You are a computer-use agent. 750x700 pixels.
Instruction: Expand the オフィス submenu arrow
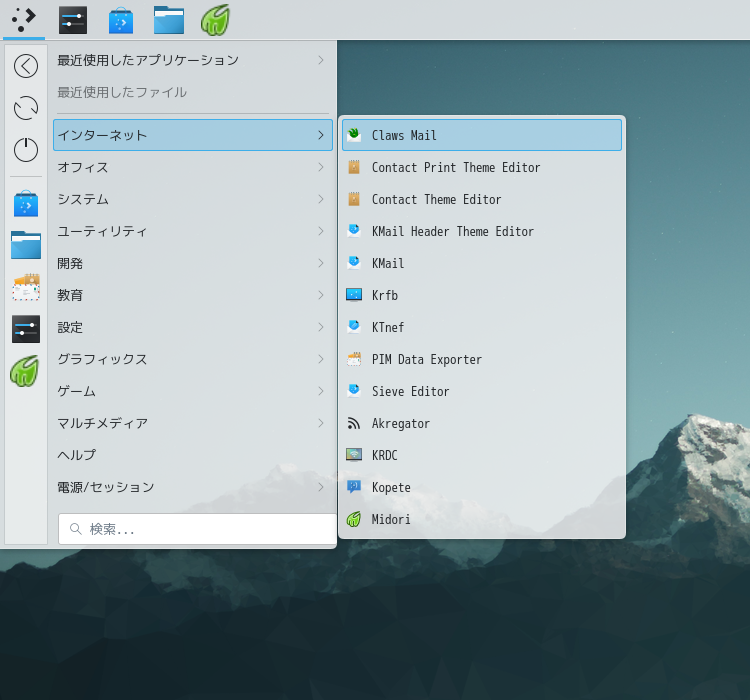point(321,167)
